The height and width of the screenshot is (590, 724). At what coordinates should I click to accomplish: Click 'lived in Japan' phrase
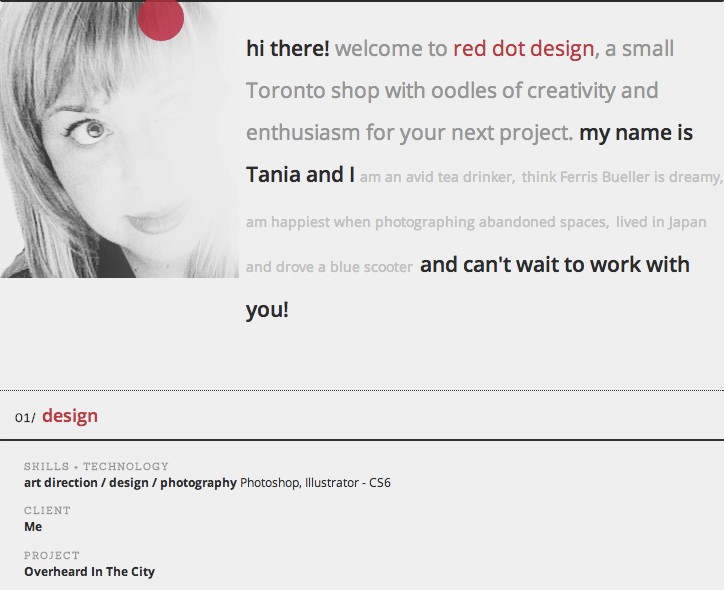(x=661, y=223)
